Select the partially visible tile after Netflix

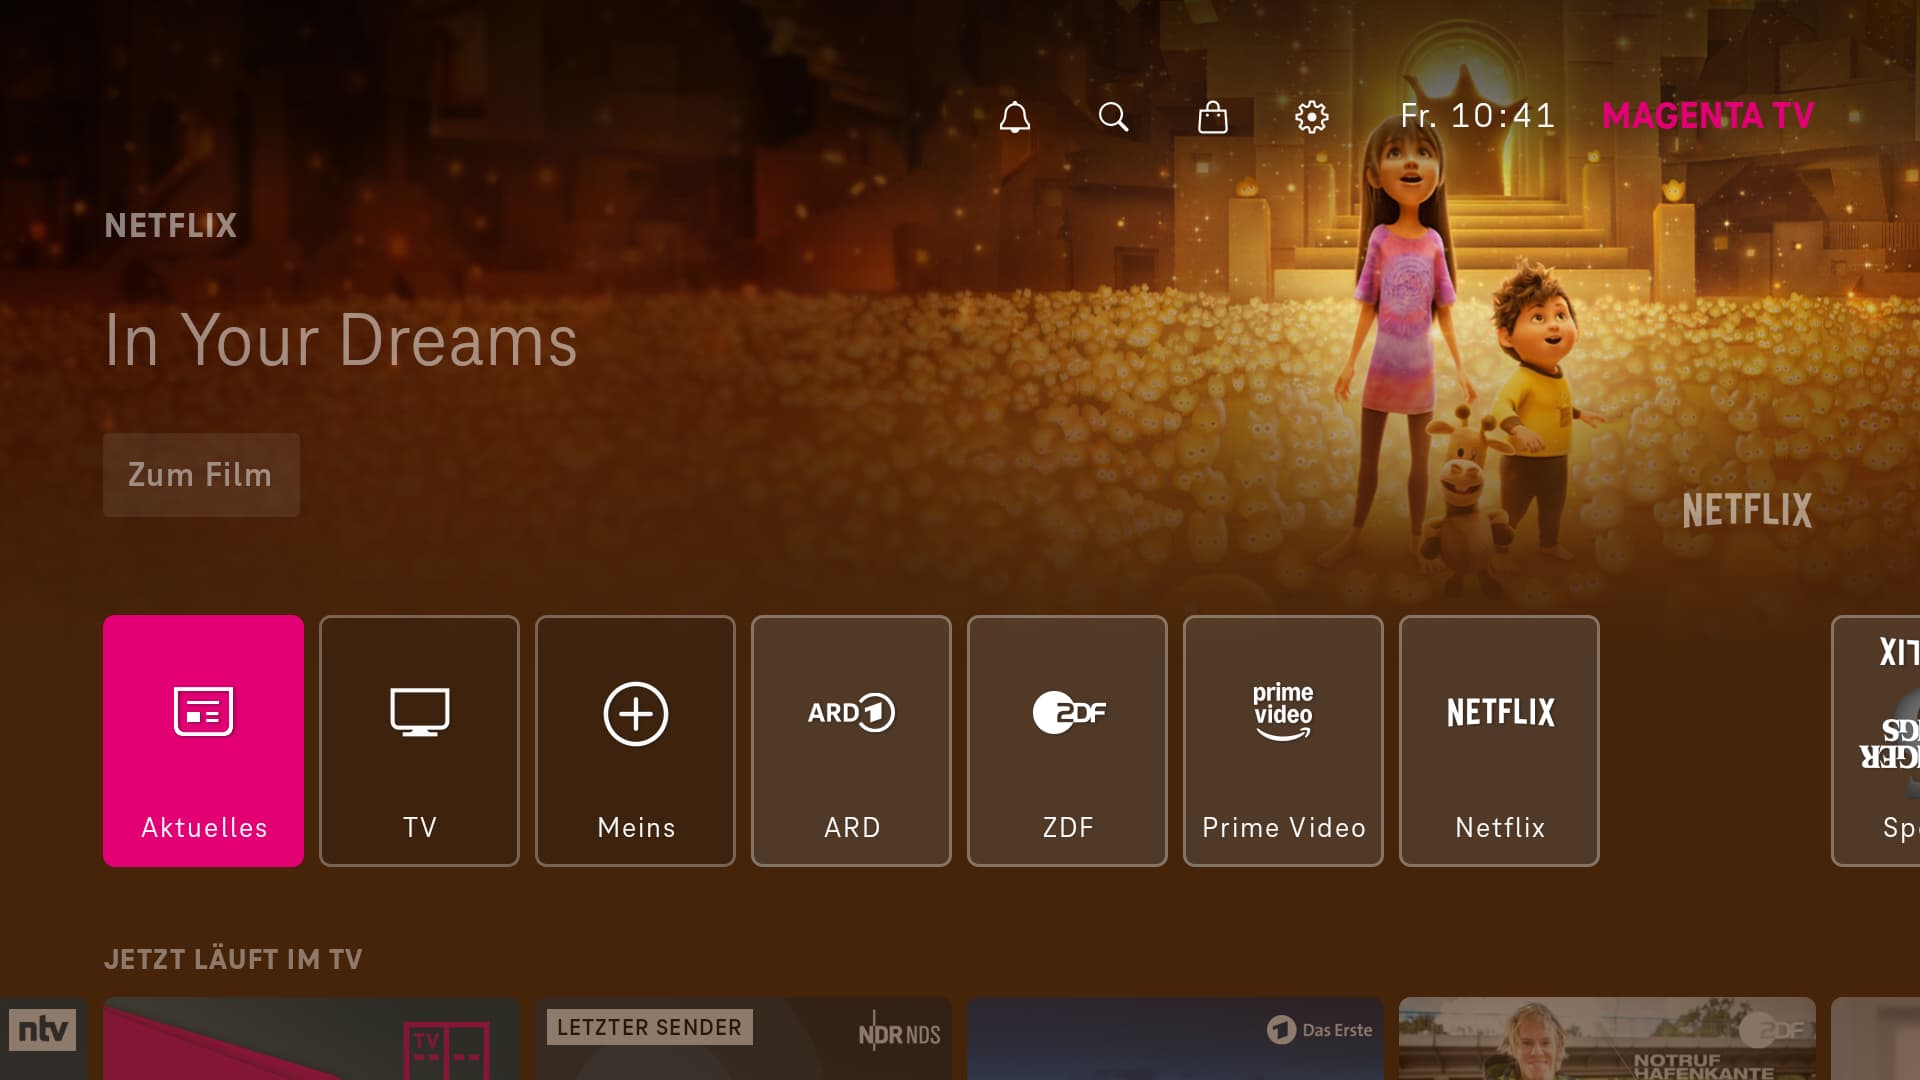pyautogui.click(x=1878, y=740)
